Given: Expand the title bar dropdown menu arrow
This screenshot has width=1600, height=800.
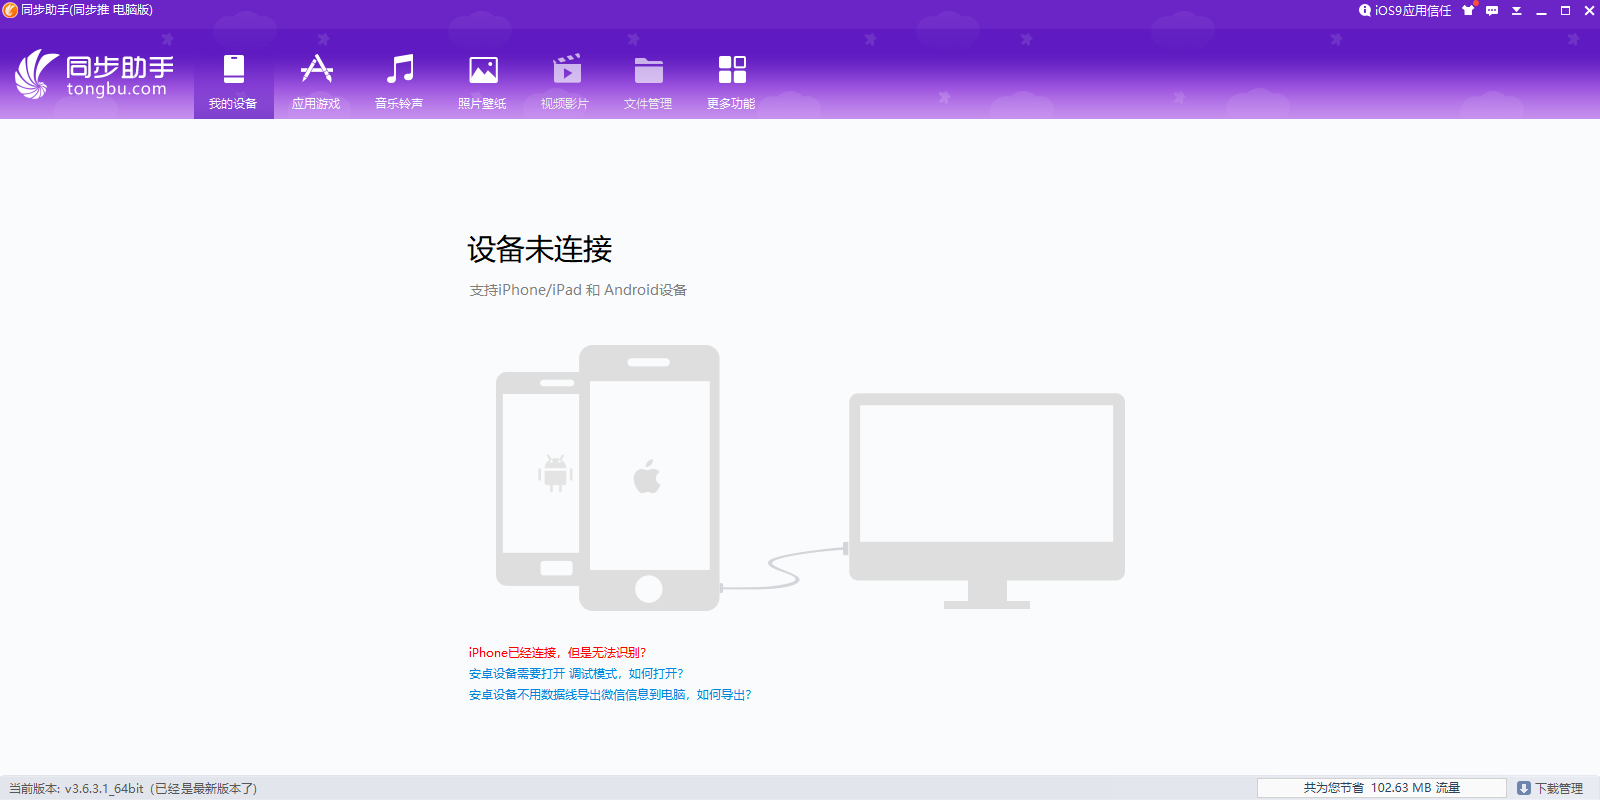Looking at the screenshot, I should tap(1516, 11).
